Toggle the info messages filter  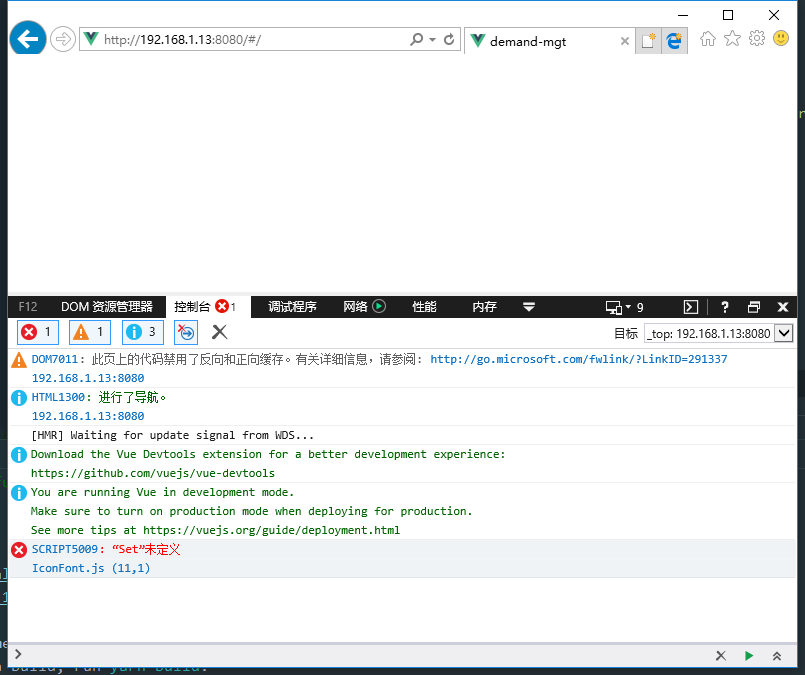pos(143,332)
